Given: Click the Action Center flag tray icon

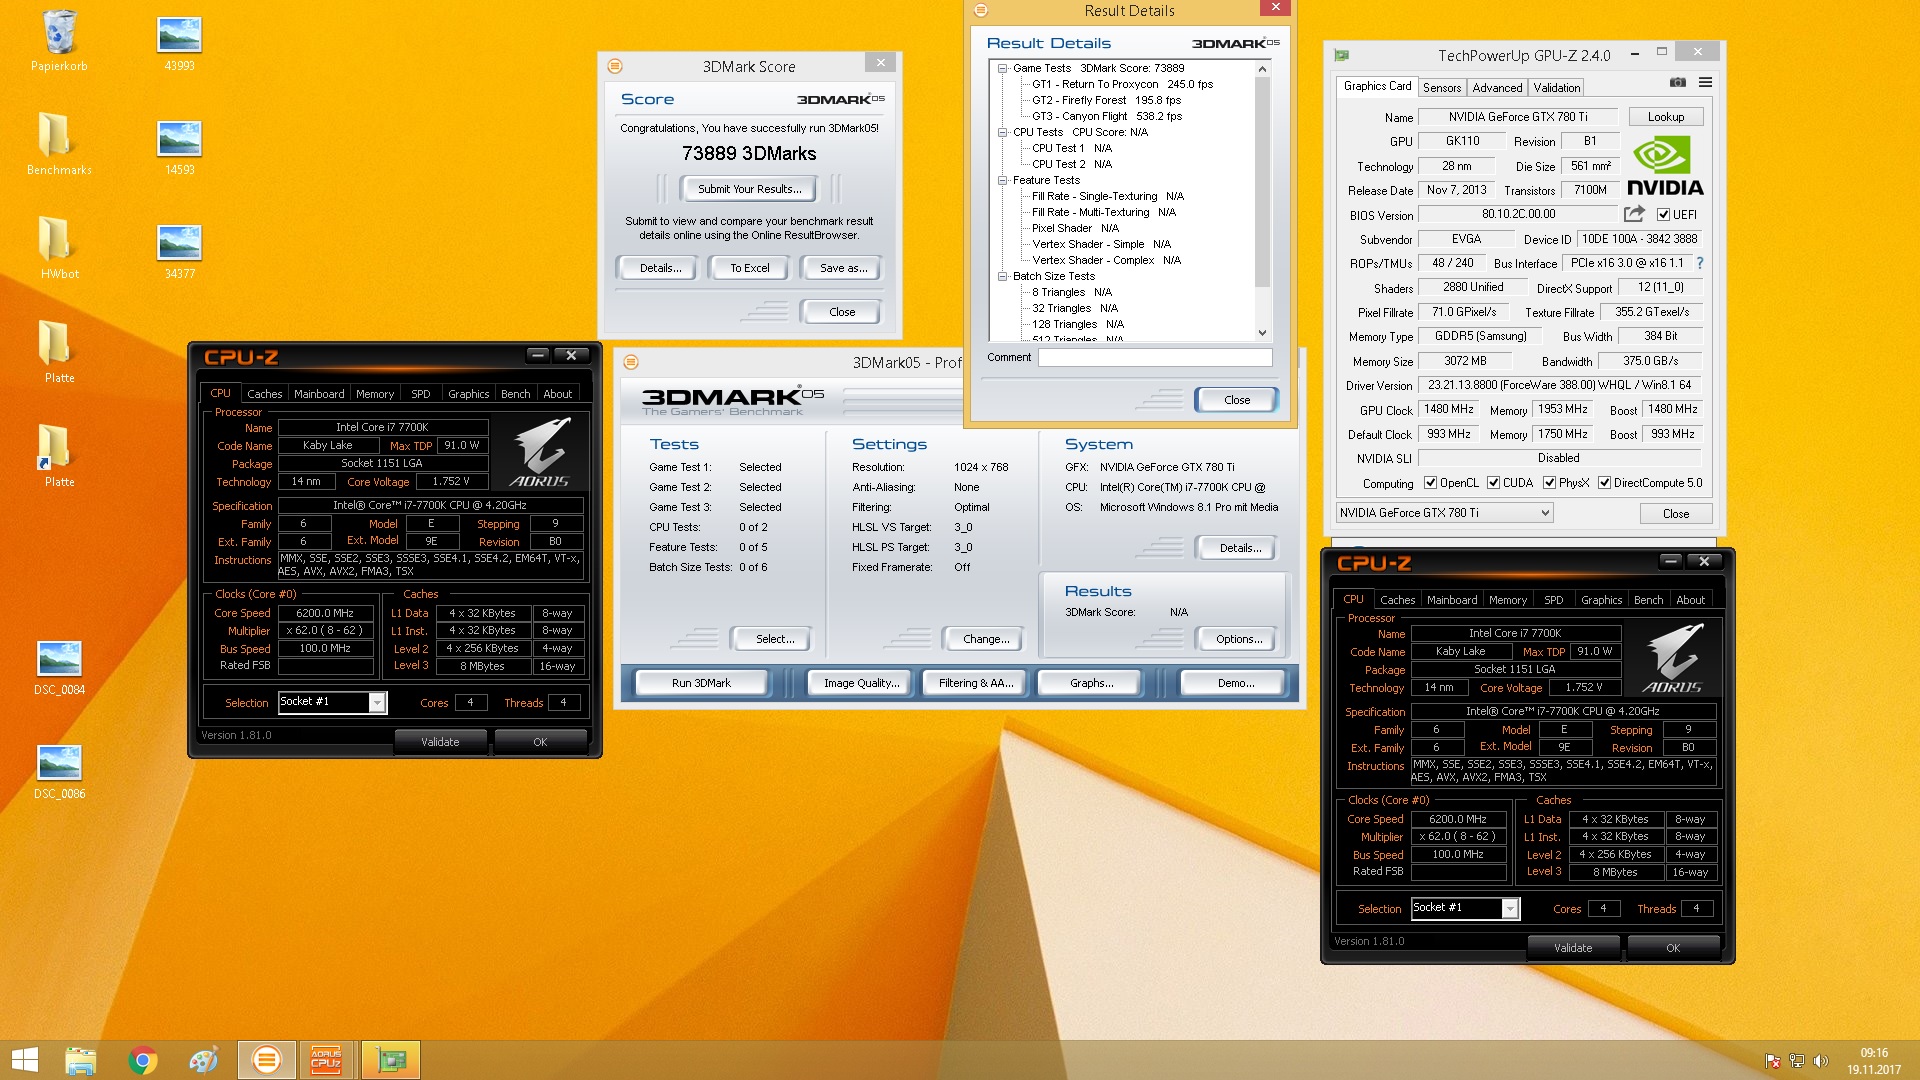Looking at the screenshot, I should pos(1773,1061).
